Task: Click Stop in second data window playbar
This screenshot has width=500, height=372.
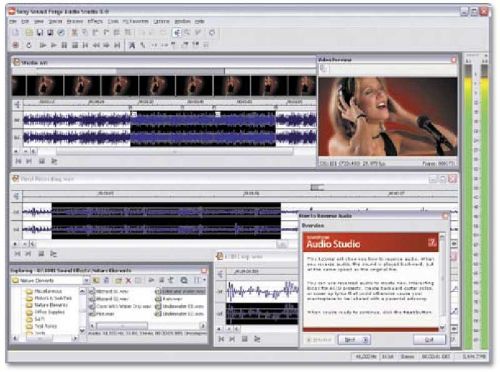Action: 41,254
